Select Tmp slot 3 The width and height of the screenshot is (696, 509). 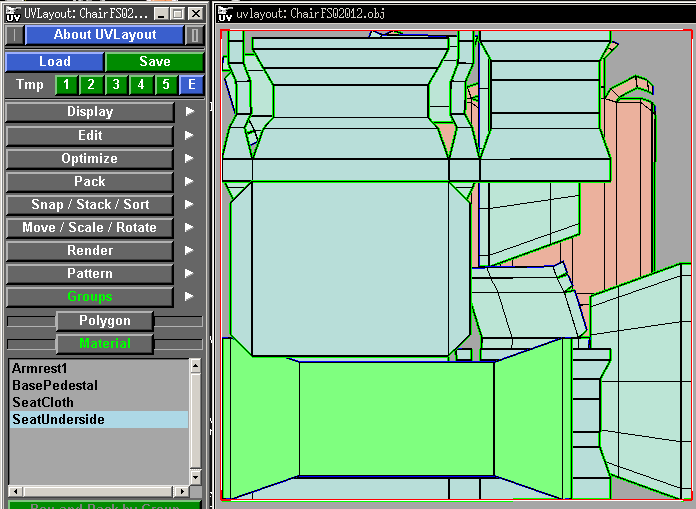point(116,84)
